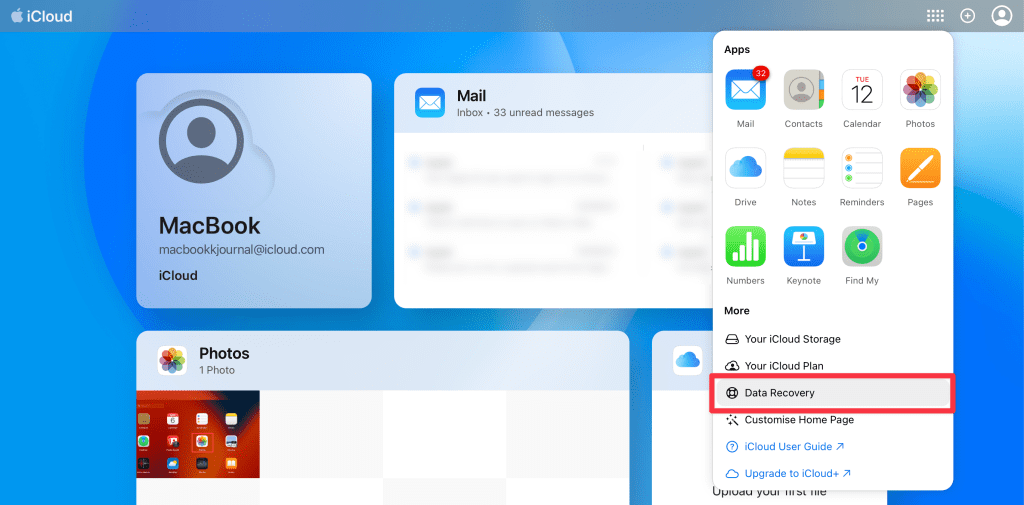Click the Photos icon in Photos tile header

pos(172,361)
